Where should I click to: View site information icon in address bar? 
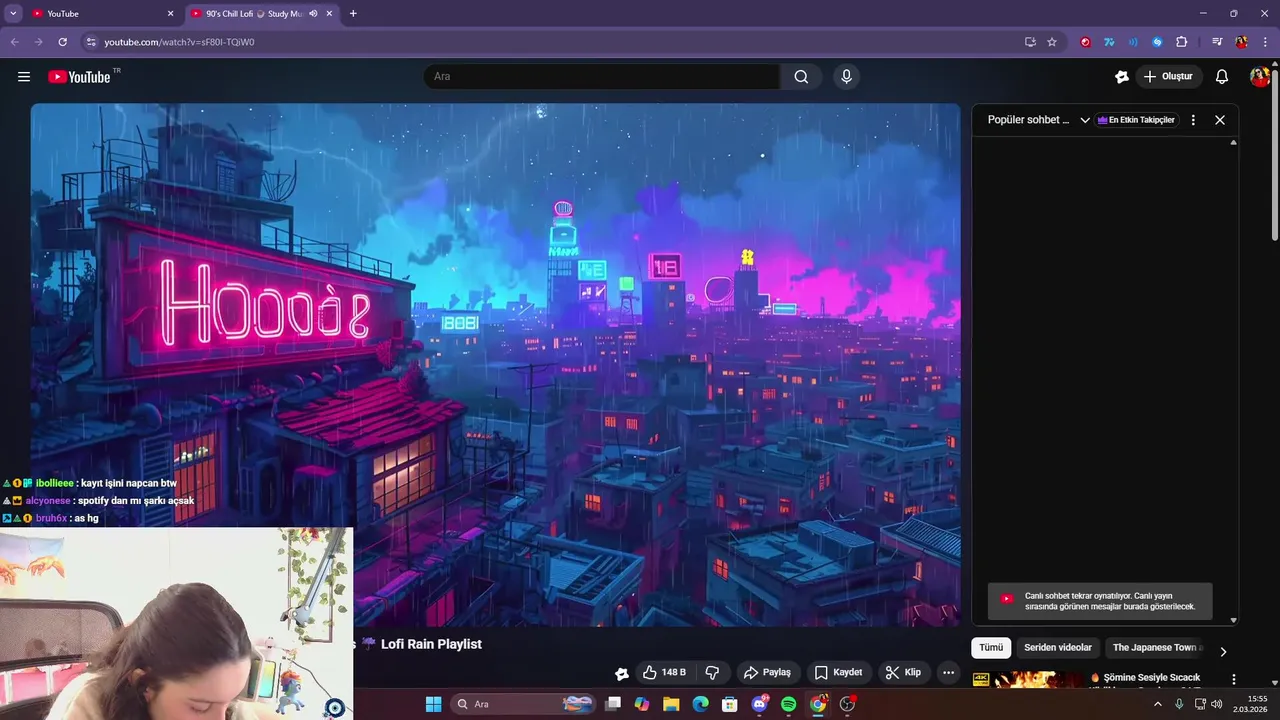tap(90, 42)
